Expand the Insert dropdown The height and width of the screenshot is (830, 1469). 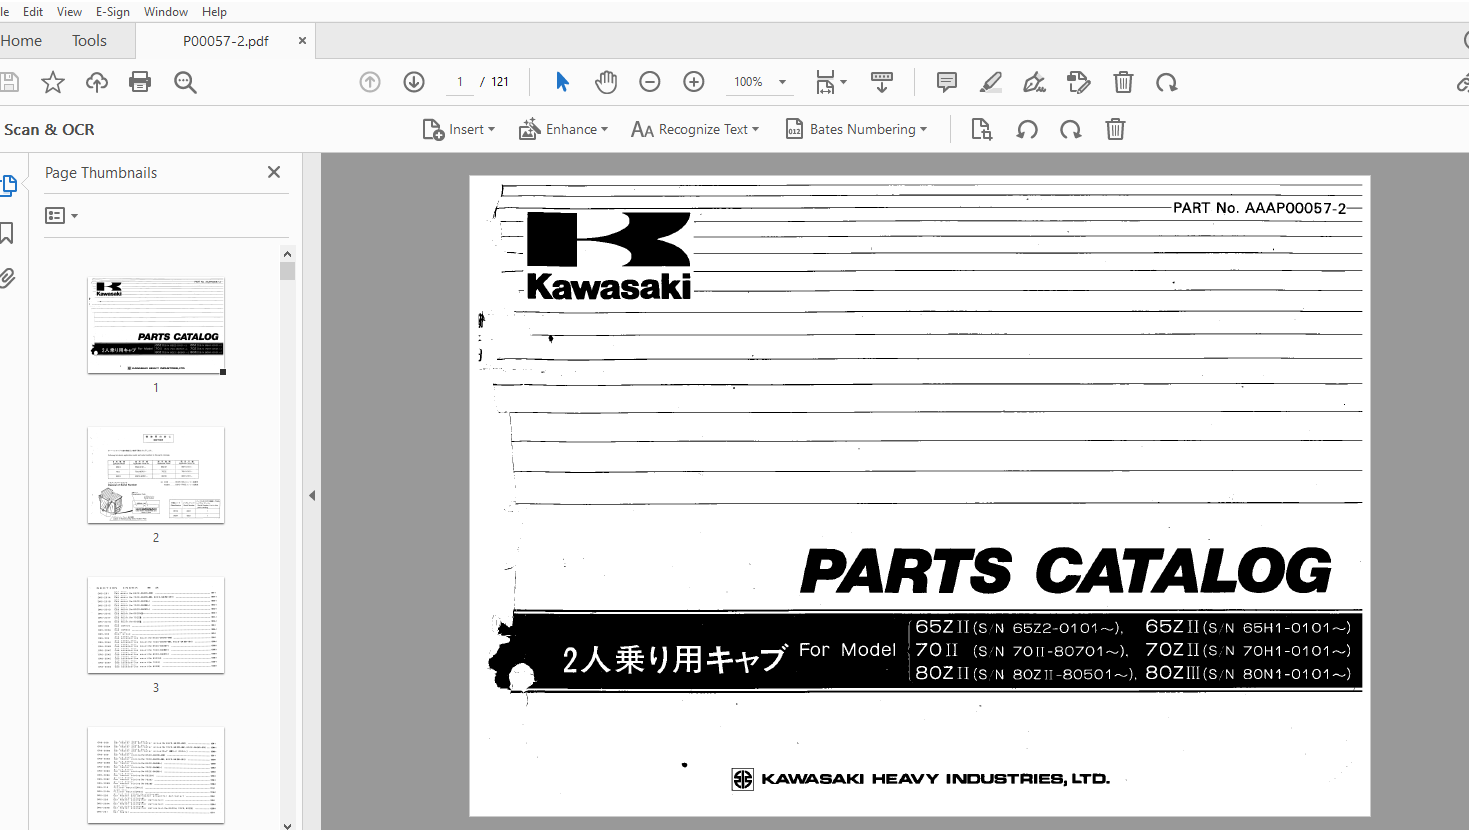[459, 129]
